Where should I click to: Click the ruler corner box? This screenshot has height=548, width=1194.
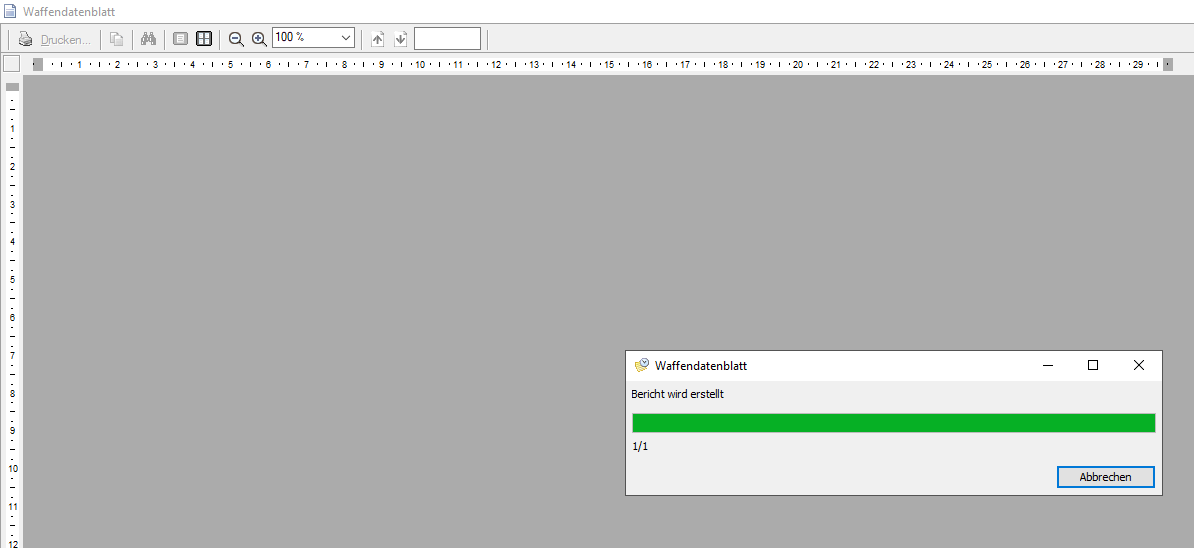pyautogui.click(x=11, y=64)
